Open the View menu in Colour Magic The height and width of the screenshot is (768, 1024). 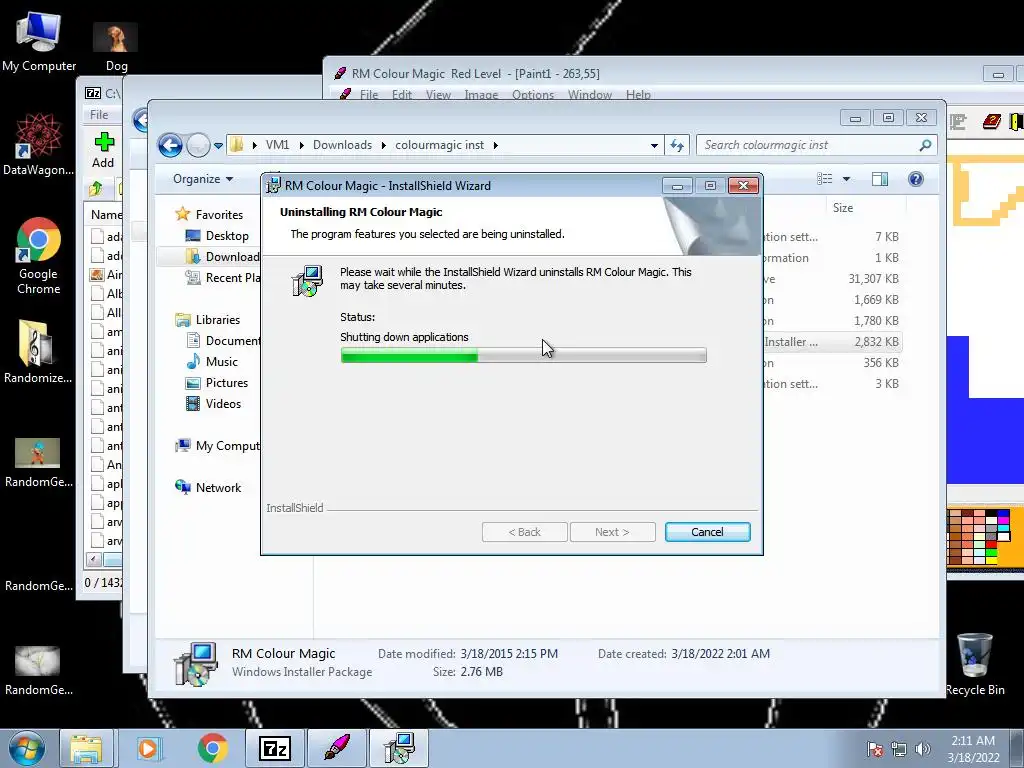pyautogui.click(x=438, y=95)
